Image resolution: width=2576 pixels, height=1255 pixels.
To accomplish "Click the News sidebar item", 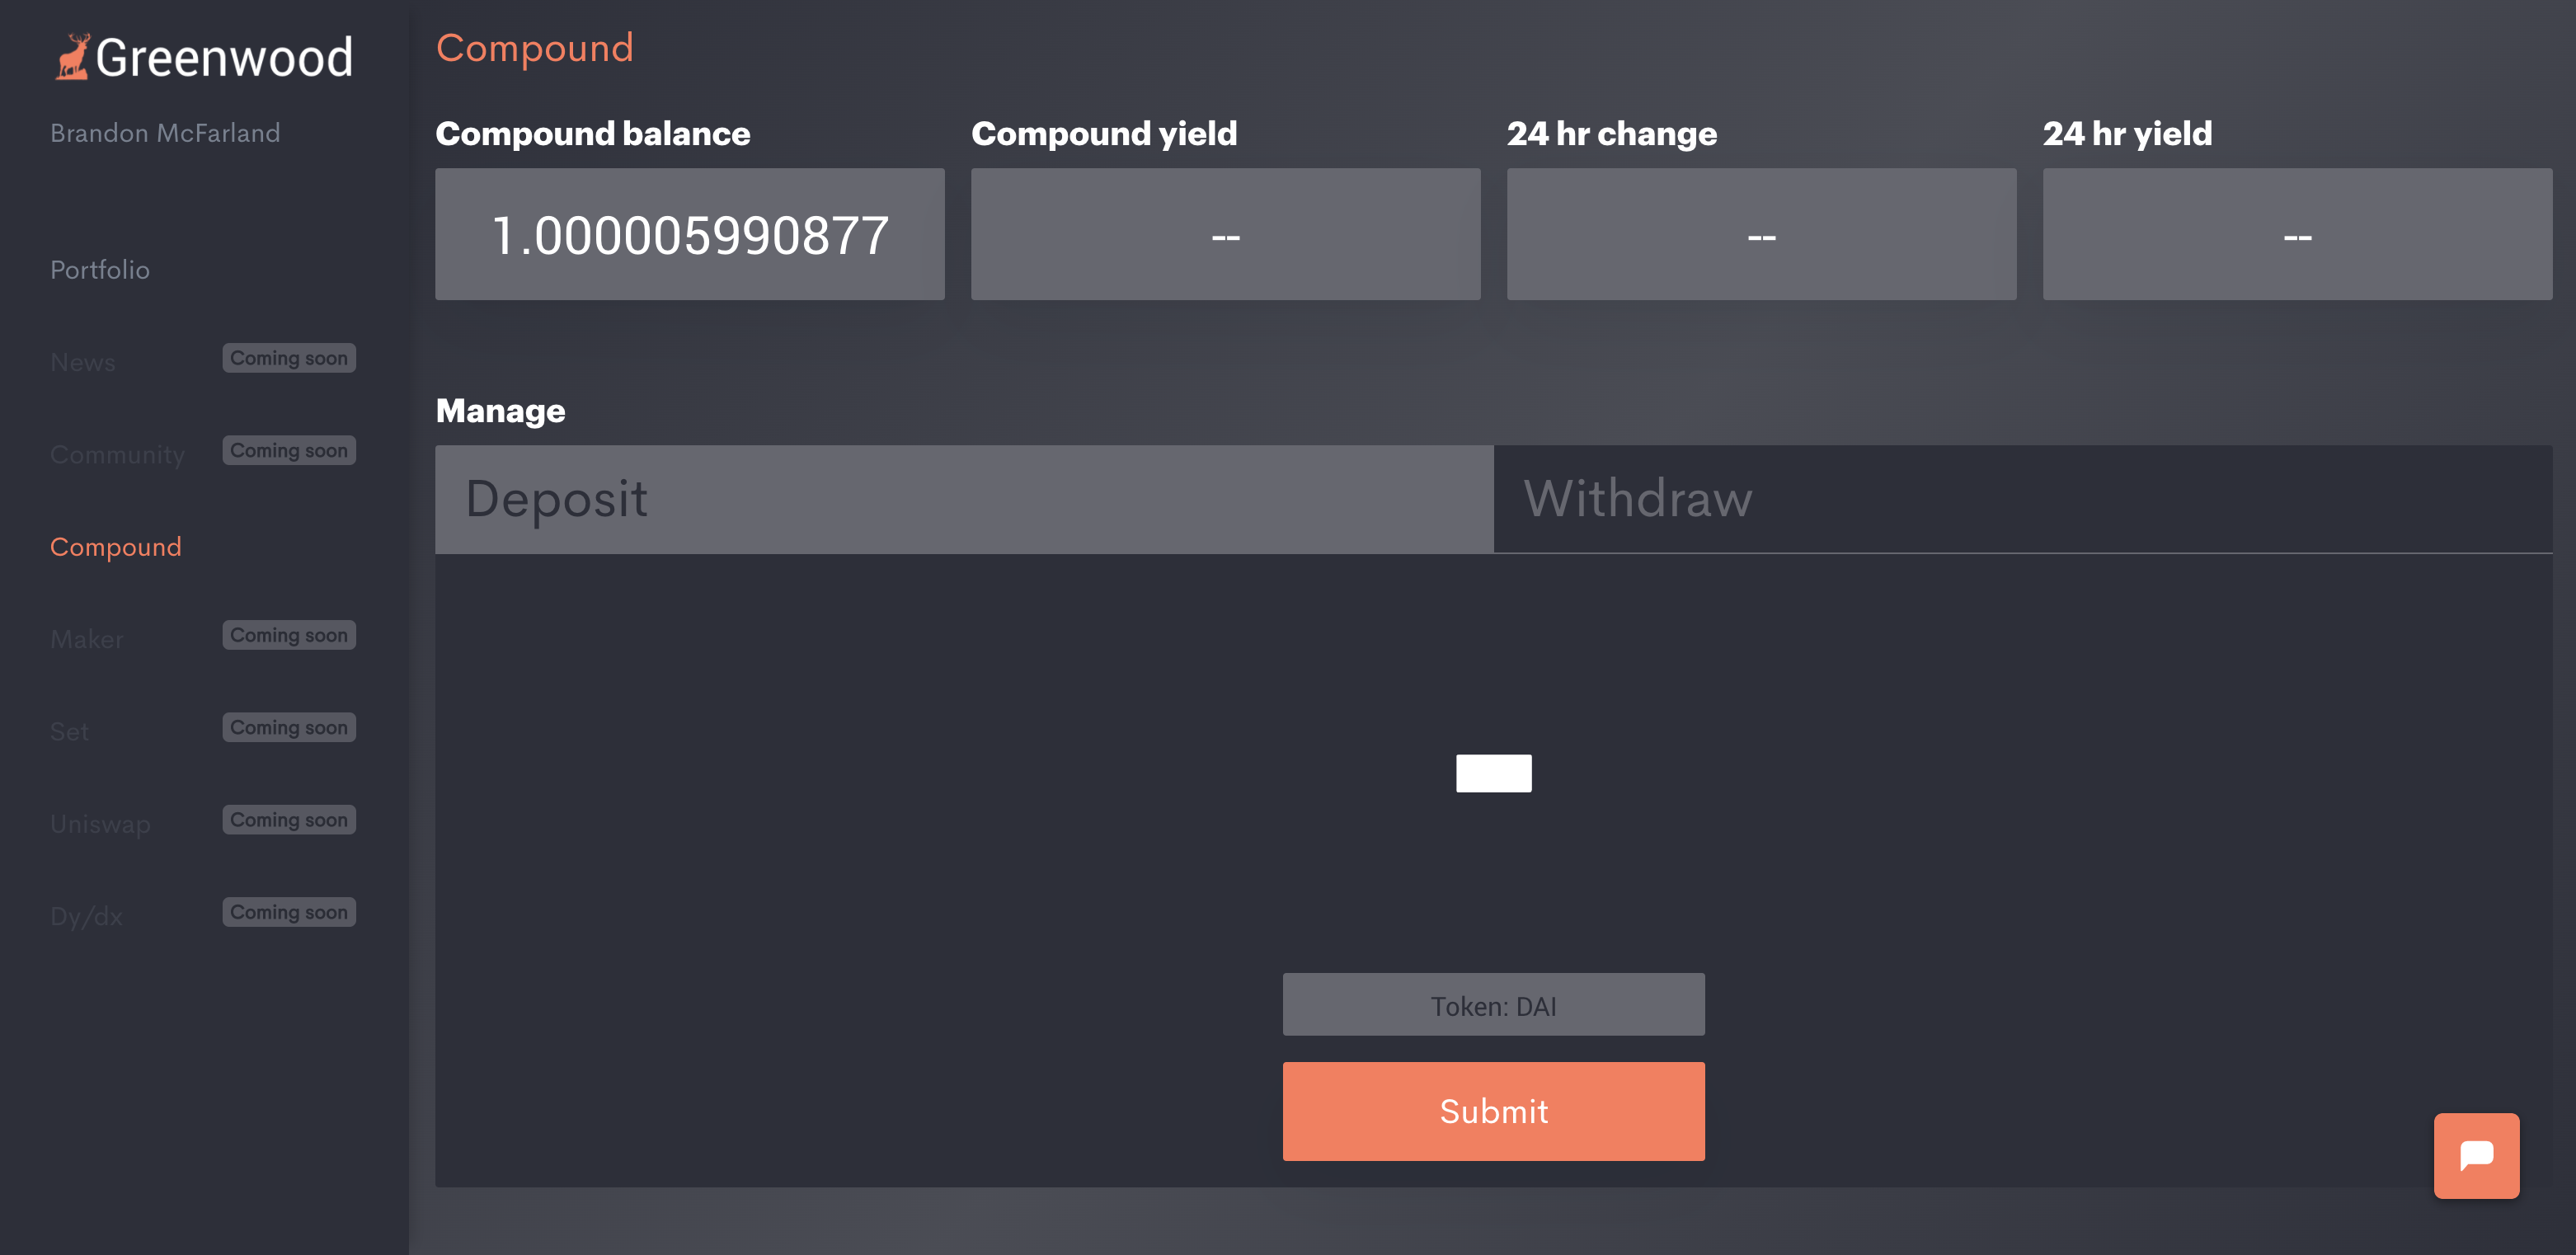I will (x=83, y=362).
